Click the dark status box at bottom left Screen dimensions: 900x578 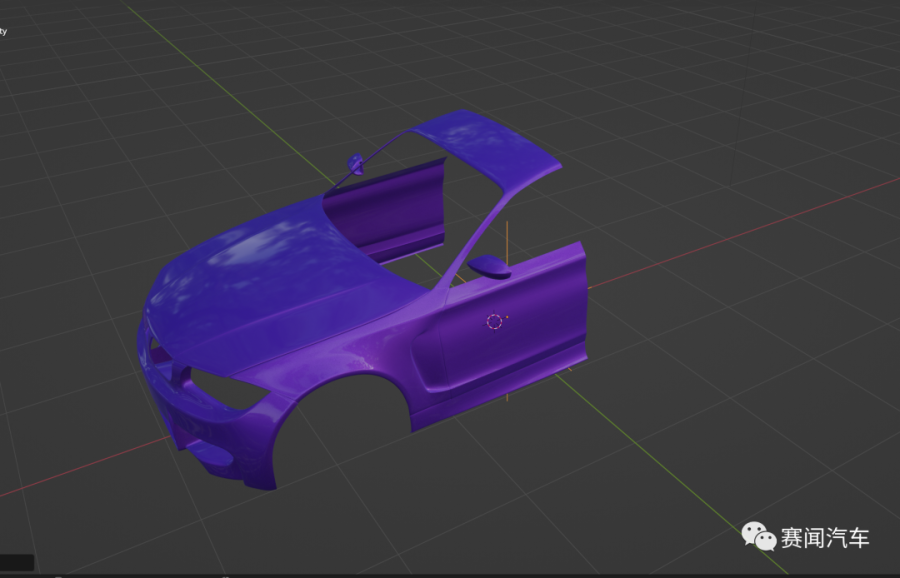[x=17, y=562]
